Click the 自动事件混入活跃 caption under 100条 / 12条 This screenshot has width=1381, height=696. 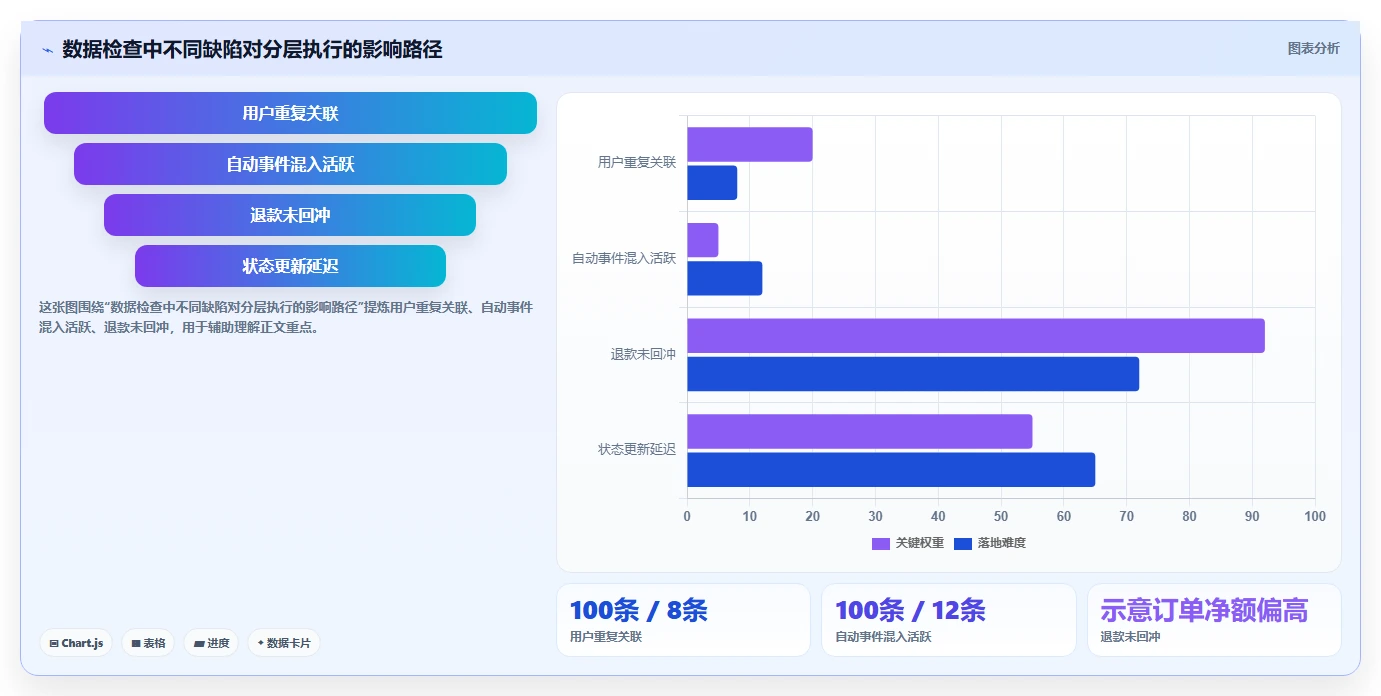tap(883, 637)
